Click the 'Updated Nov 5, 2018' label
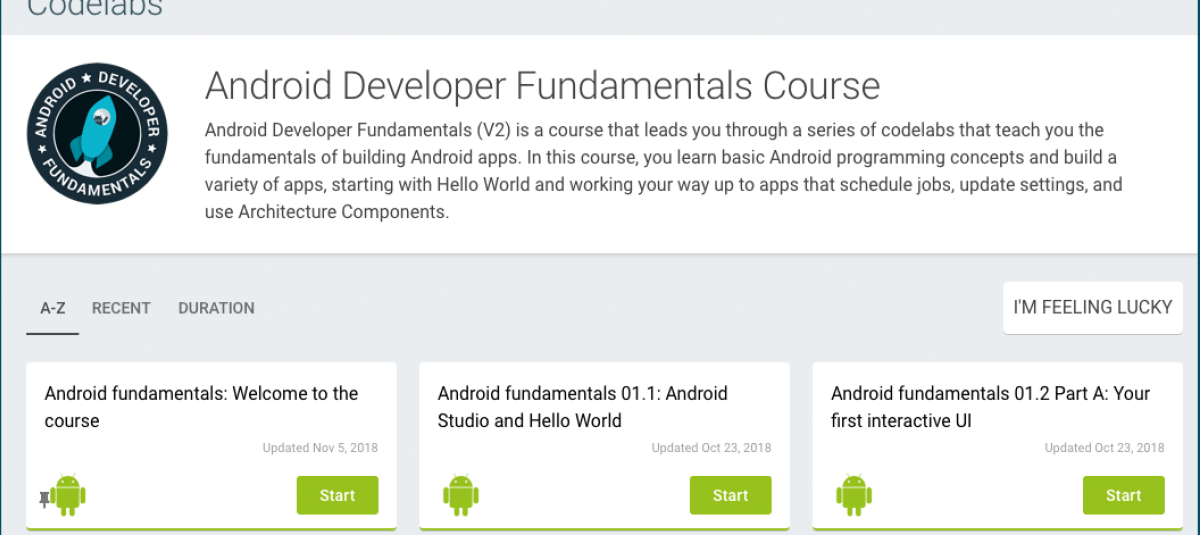Screen dimensions: 1200x535 [320, 448]
